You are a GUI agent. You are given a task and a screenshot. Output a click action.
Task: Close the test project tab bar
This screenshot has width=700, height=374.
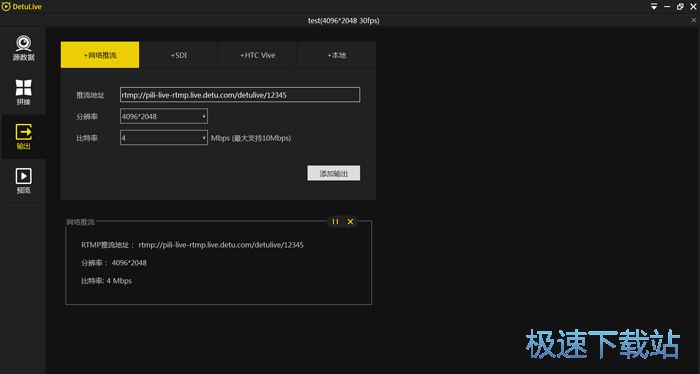tap(694, 20)
